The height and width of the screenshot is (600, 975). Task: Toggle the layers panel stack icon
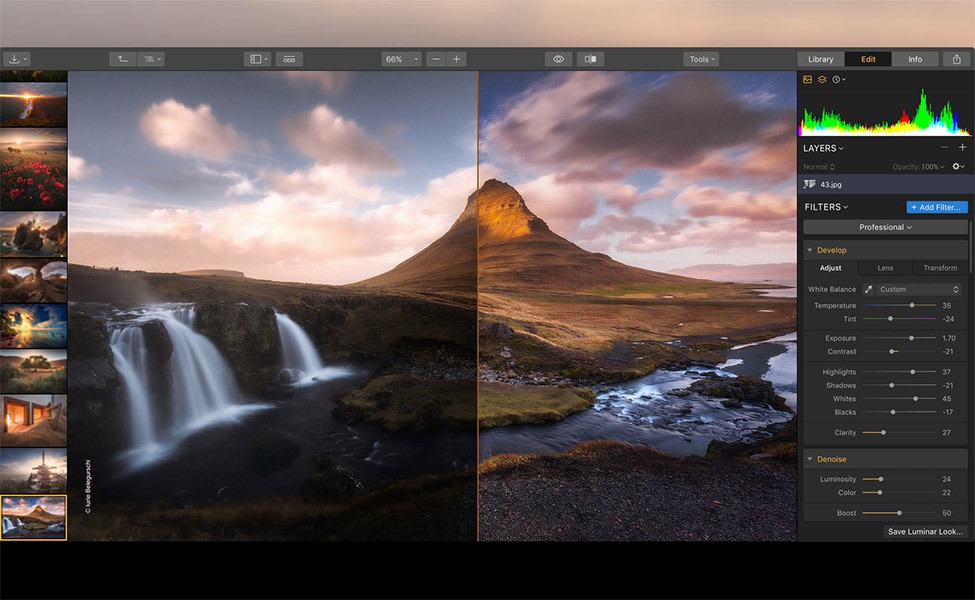822,80
